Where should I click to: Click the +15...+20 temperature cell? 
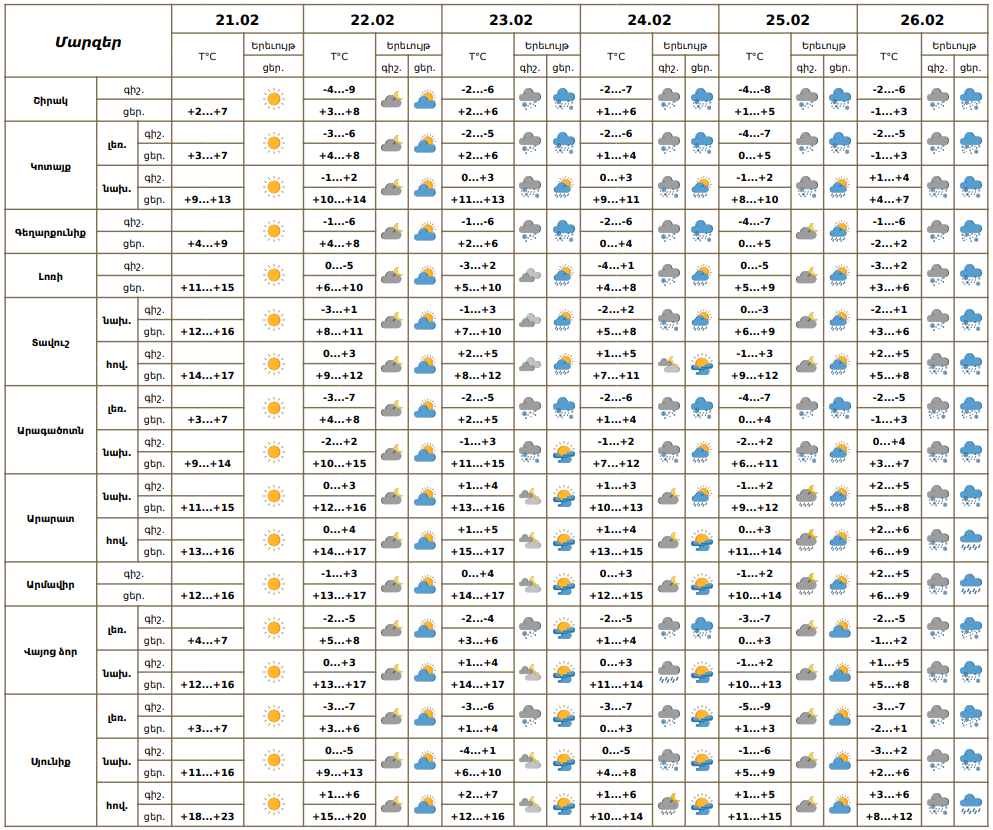[x=340, y=817]
